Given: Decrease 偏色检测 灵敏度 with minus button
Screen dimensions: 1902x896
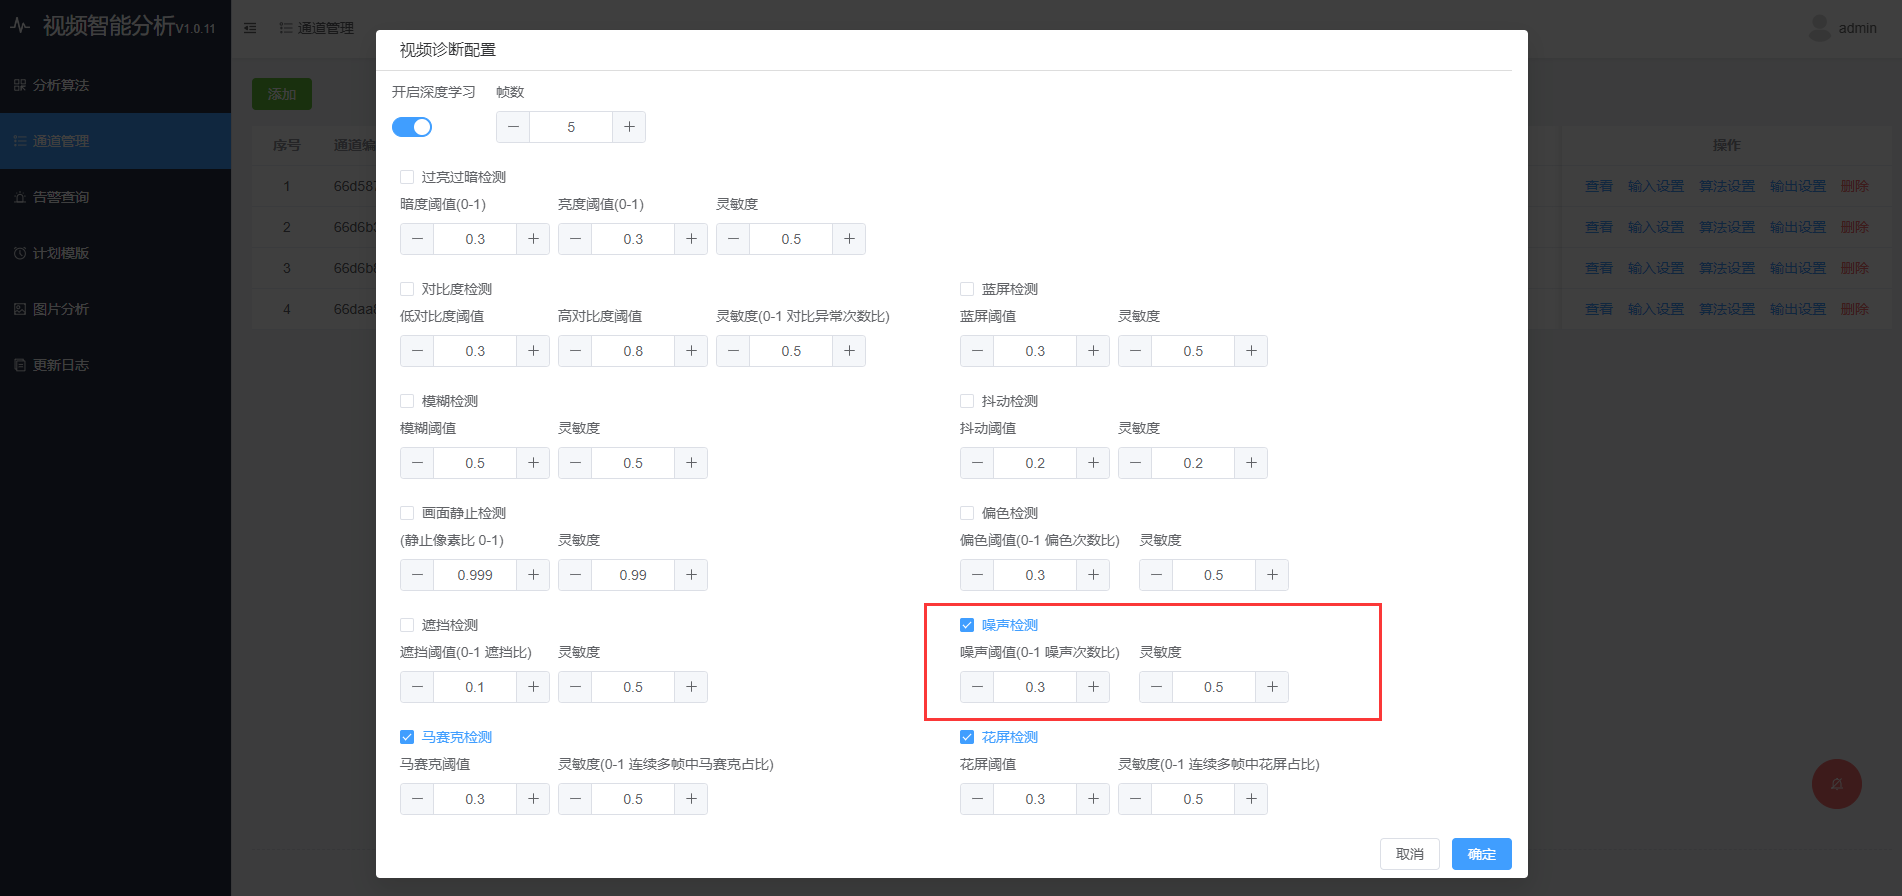Looking at the screenshot, I should click(1156, 575).
